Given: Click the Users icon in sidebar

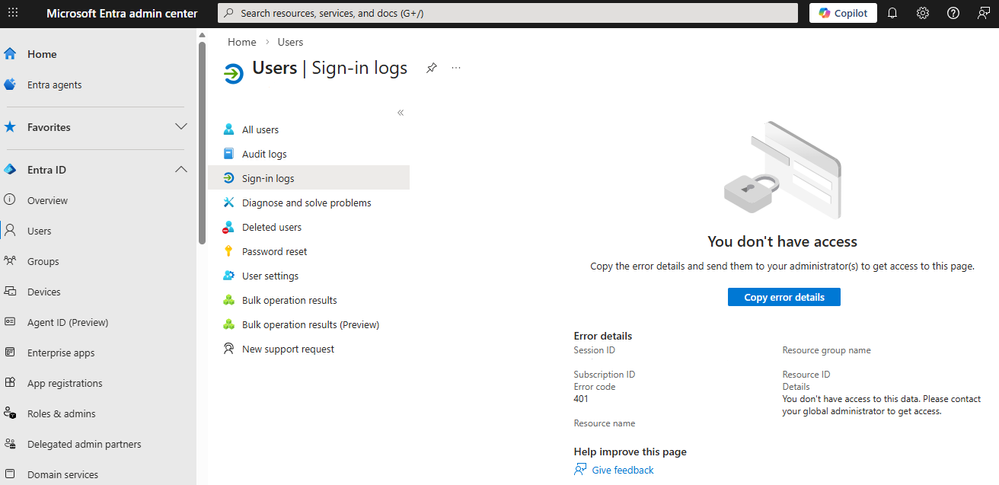Looking at the screenshot, I should (x=10, y=231).
